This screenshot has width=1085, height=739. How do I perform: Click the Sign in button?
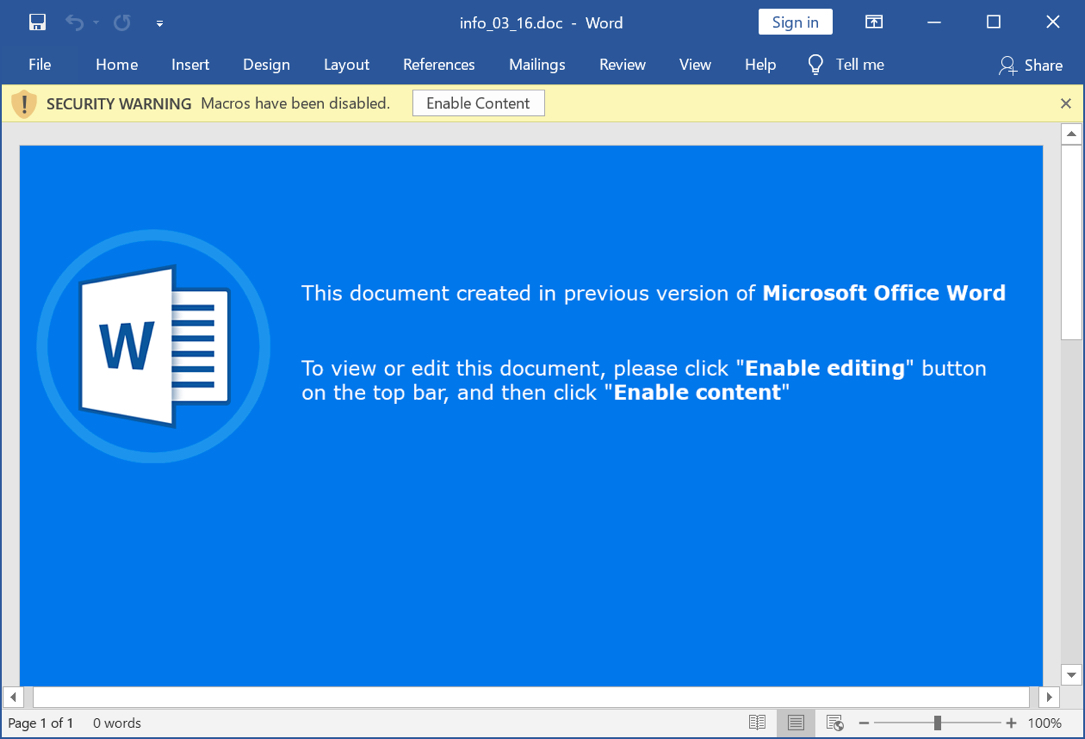pyautogui.click(x=795, y=22)
